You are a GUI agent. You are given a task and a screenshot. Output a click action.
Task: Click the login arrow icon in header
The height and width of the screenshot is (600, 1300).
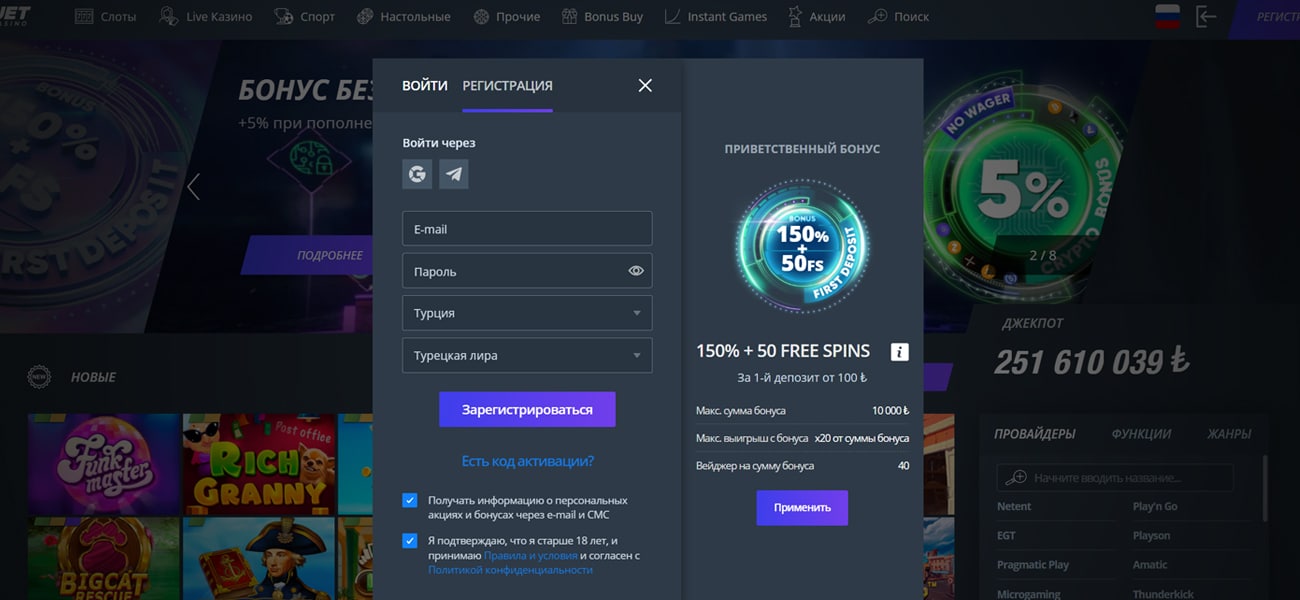click(x=1207, y=17)
